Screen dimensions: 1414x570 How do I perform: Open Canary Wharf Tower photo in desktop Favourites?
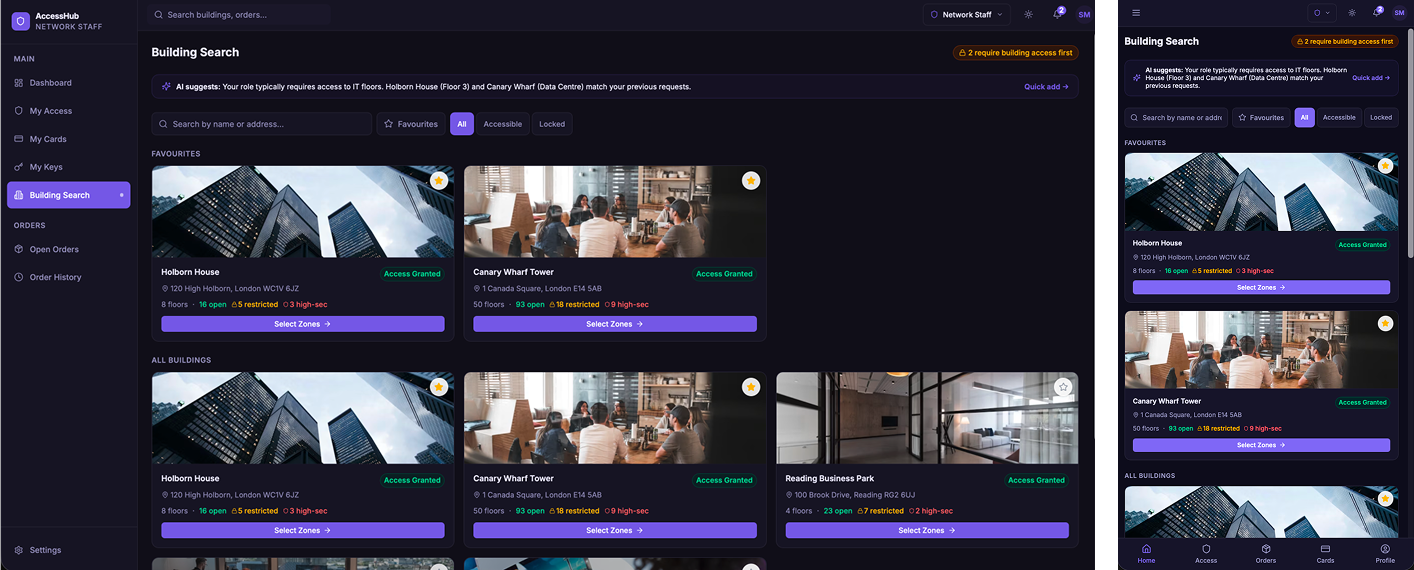pyautogui.click(x=615, y=212)
